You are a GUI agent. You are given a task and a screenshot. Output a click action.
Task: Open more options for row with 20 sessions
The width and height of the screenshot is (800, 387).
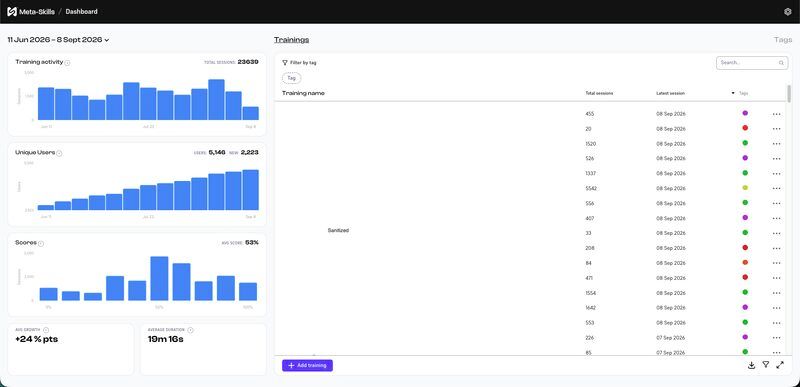pyautogui.click(x=777, y=129)
